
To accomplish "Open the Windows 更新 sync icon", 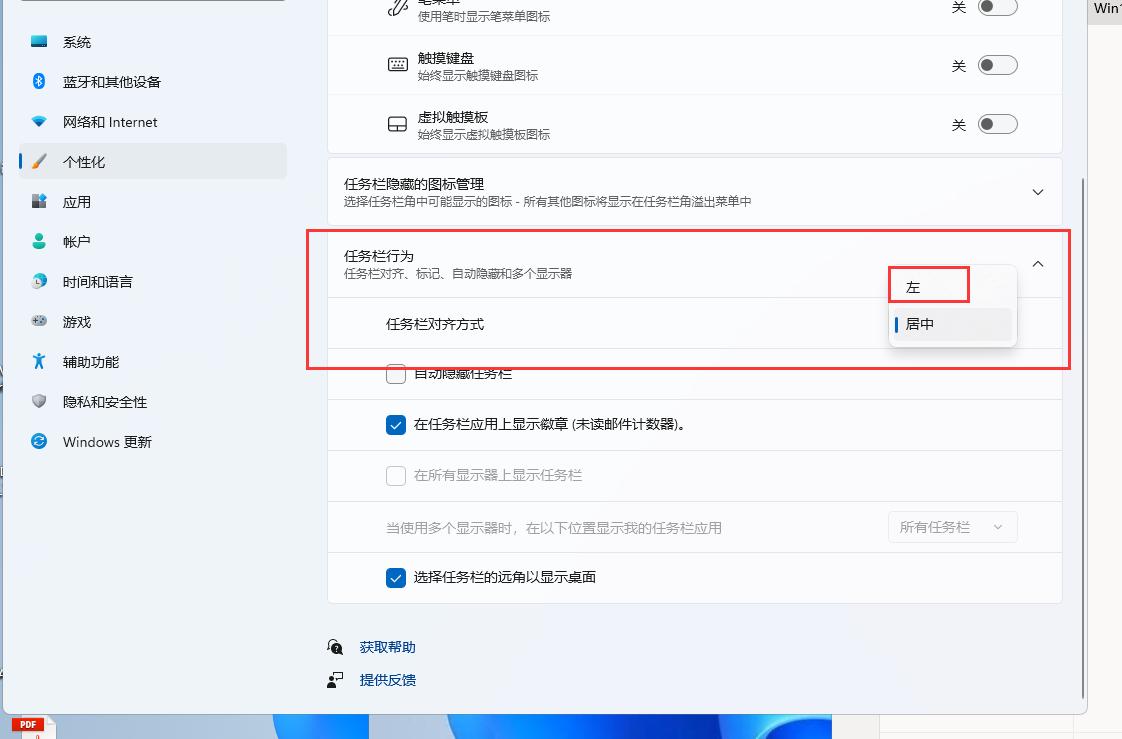I will coord(39,442).
